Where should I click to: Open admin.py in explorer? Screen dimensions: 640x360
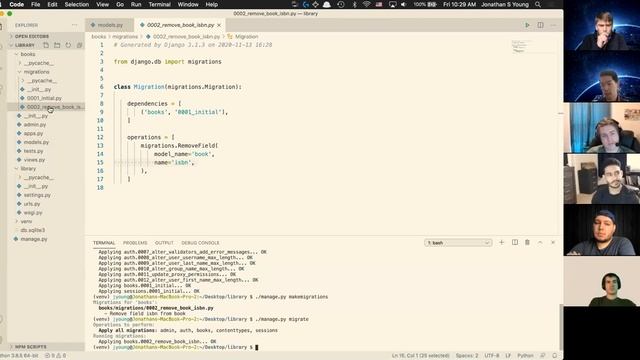(35, 124)
